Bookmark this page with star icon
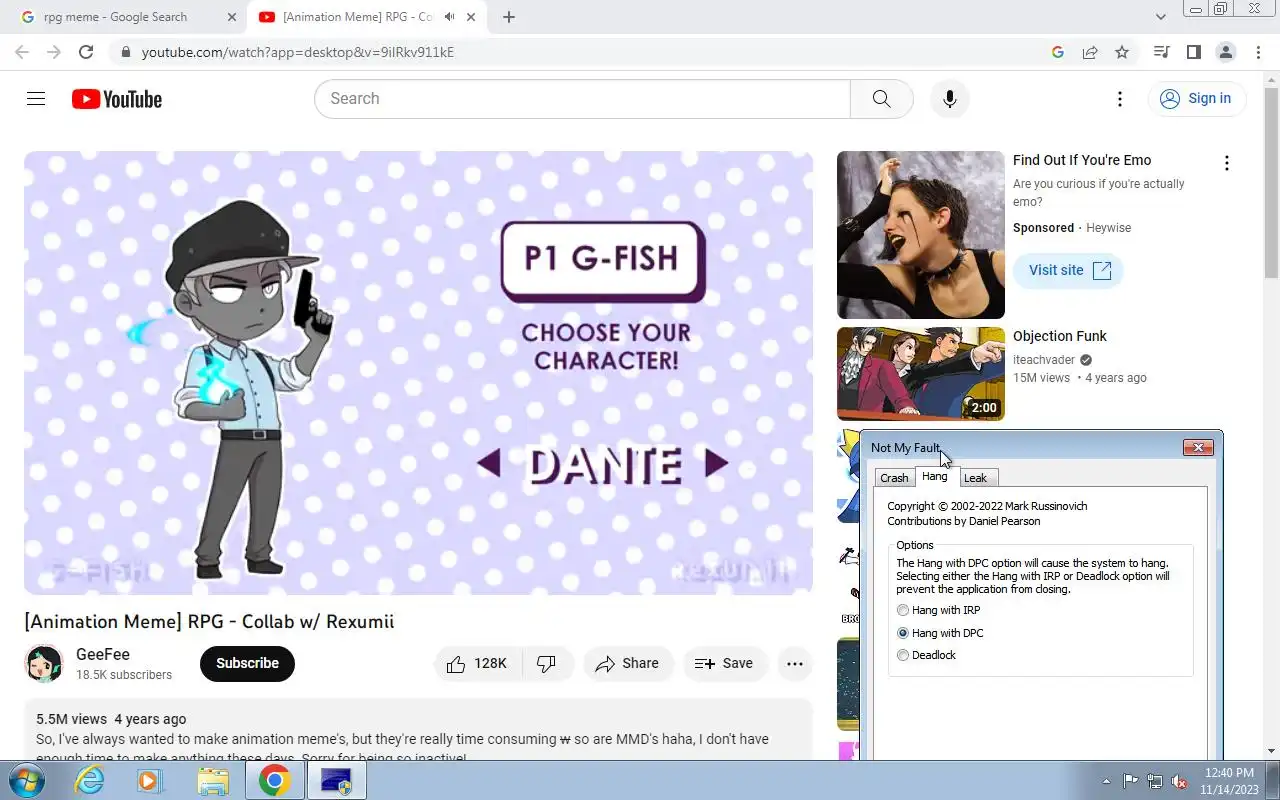 (x=1122, y=52)
